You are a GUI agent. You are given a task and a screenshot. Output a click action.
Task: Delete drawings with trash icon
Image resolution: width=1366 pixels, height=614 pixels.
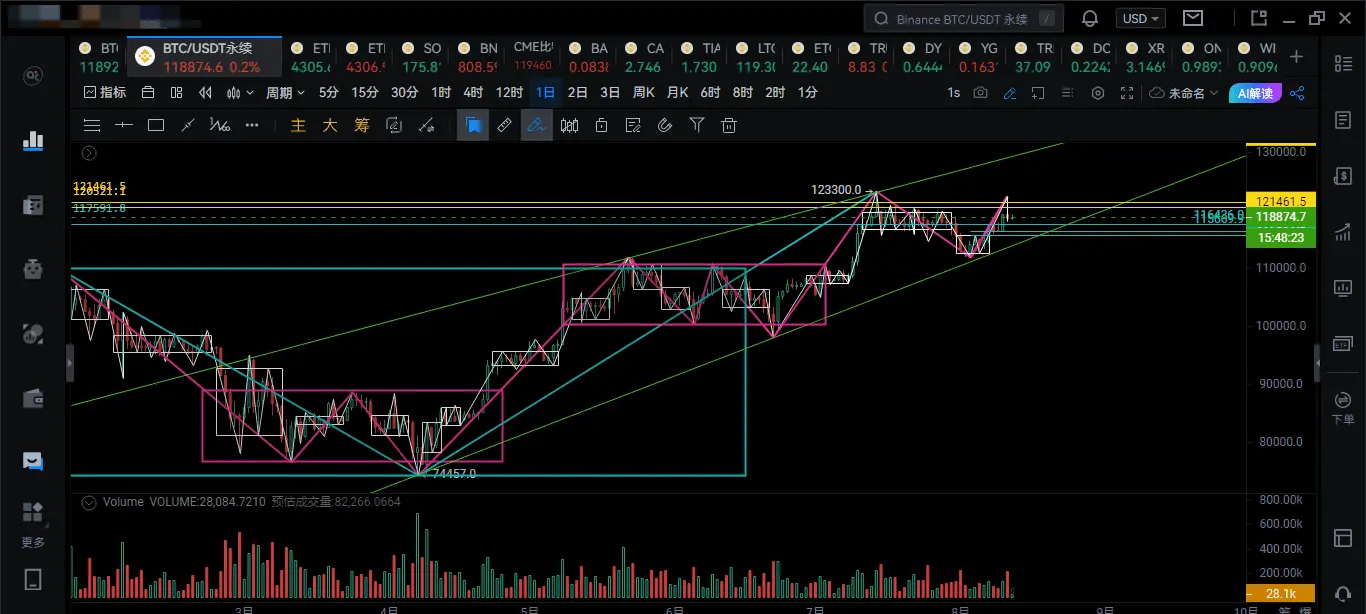pyautogui.click(x=729, y=125)
